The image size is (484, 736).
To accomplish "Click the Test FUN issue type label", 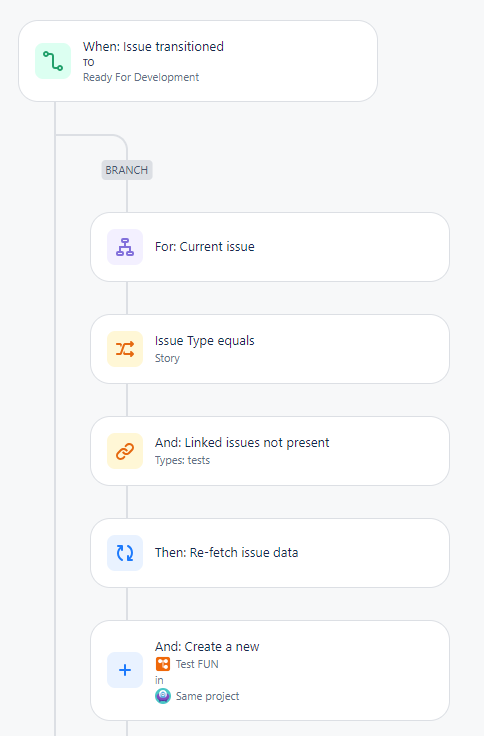I will [x=197, y=664].
